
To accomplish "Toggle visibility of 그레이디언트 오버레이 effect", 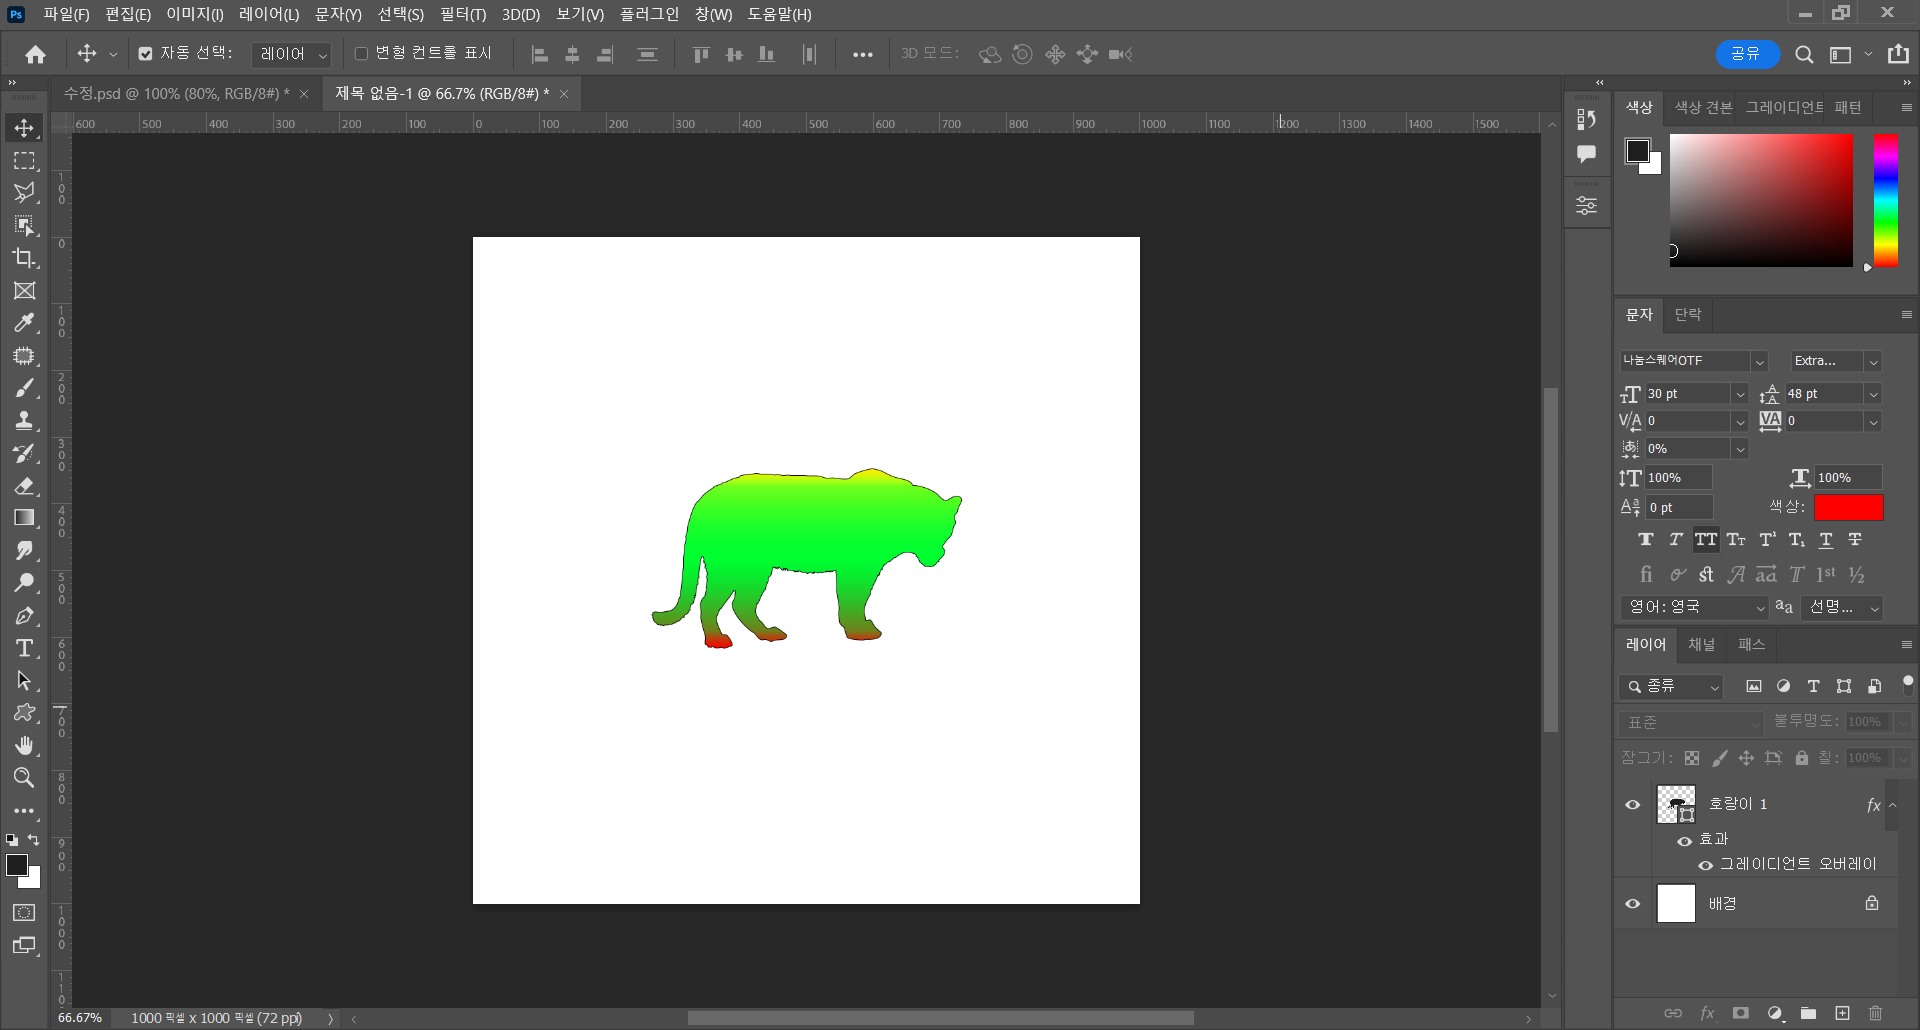I will pyautogui.click(x=1706, y=865).
